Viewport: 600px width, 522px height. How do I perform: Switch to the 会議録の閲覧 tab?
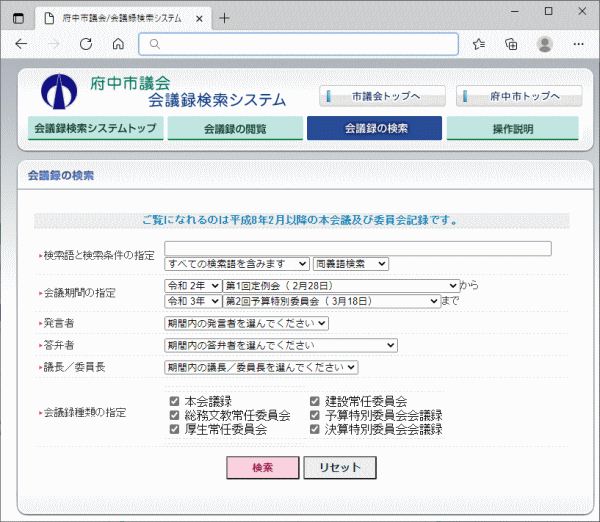(x=235, y=128)
